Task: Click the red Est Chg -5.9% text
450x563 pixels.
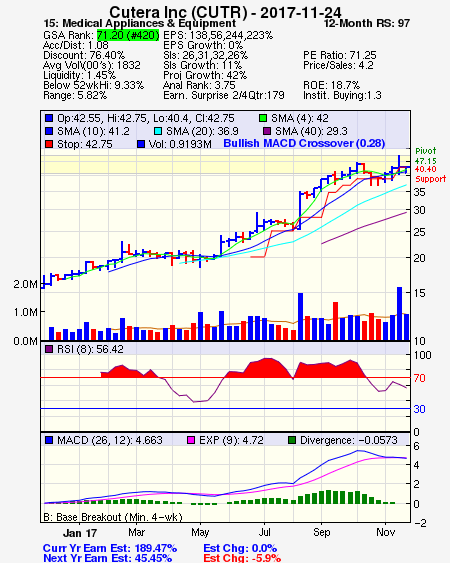Action: (x=242, y=558)
